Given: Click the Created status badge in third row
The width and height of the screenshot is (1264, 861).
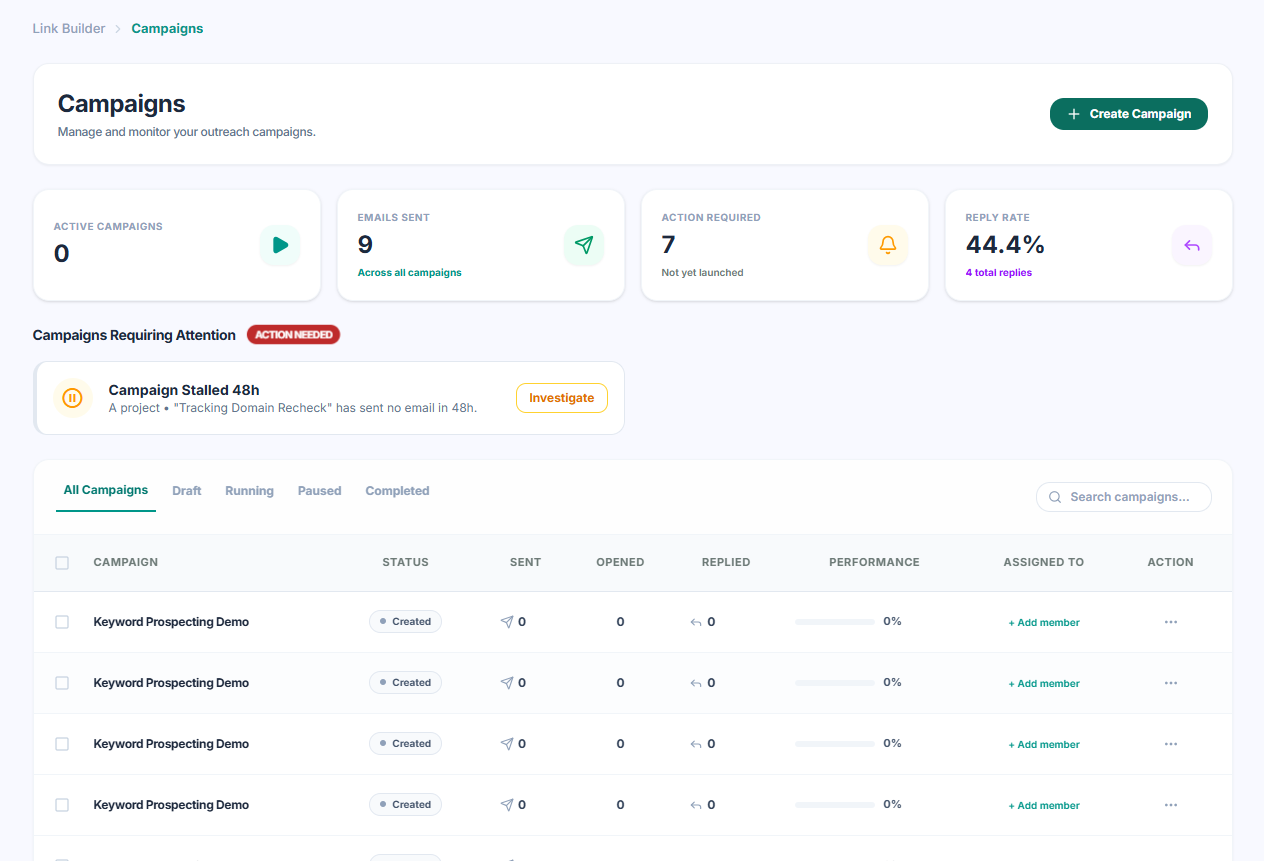Looking at the screenshot, I should click(405, 744).
